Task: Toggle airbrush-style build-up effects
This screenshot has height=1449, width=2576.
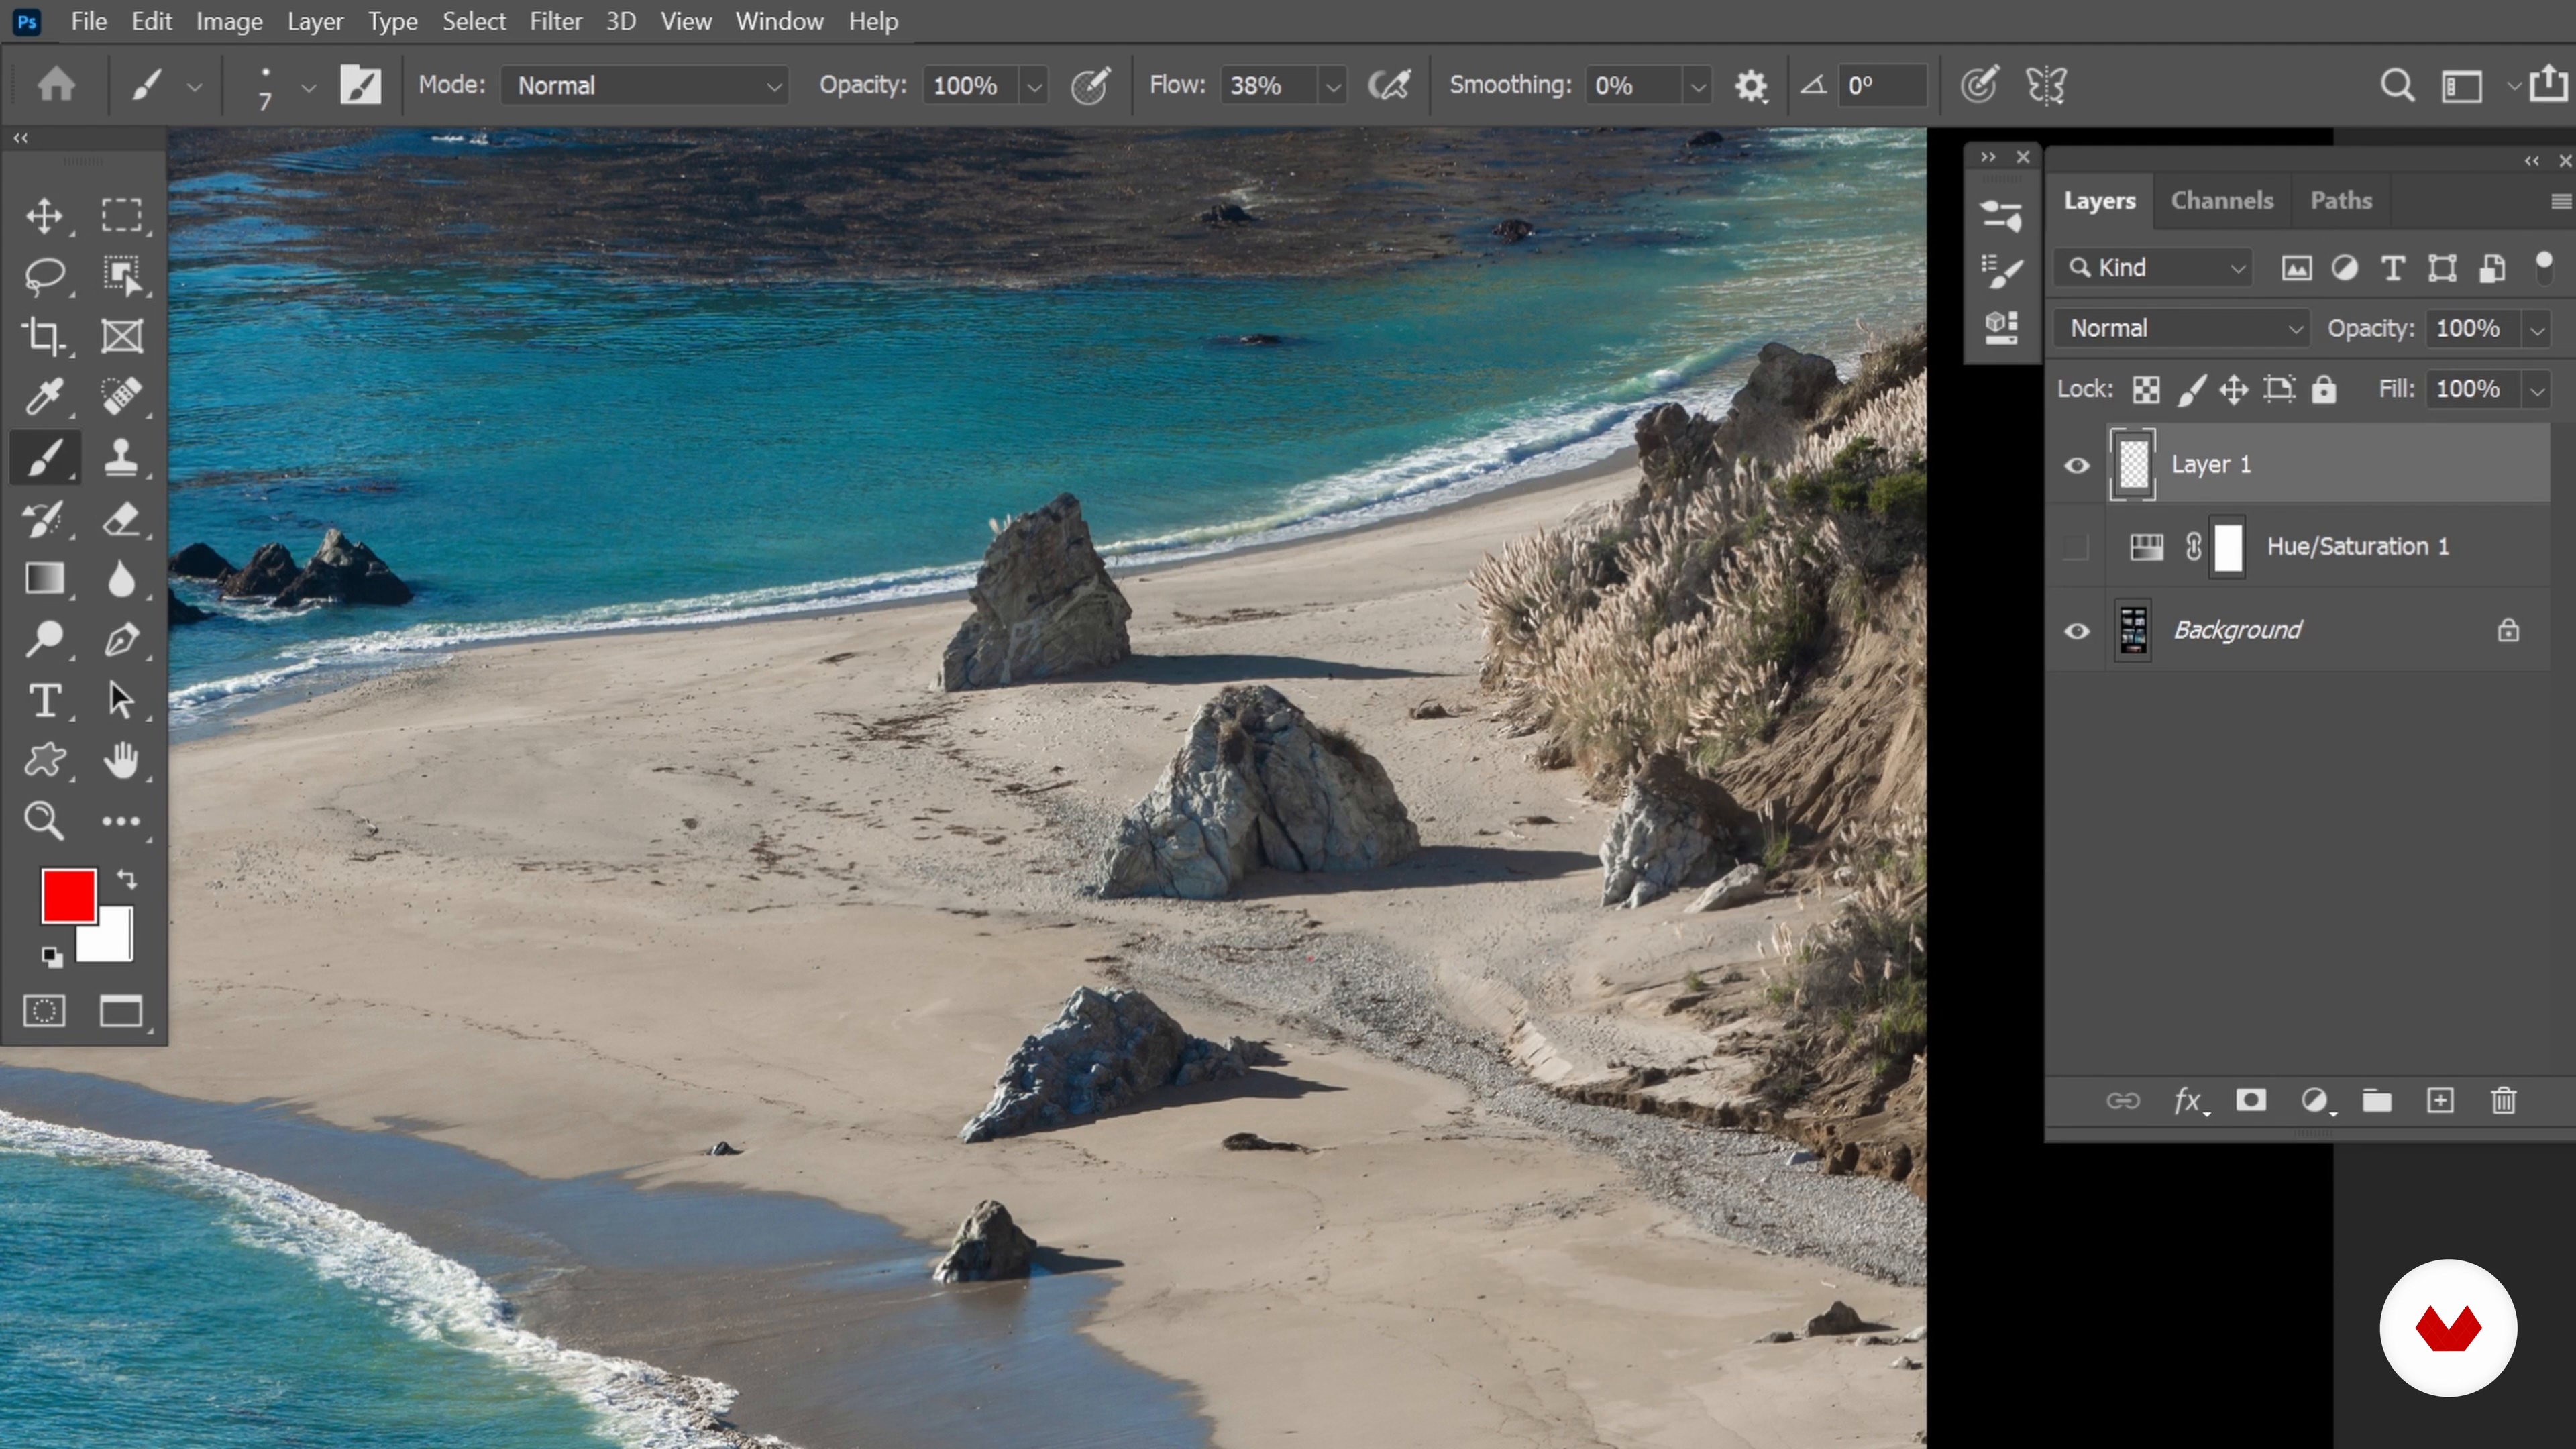Action: (x=1390, y=86)
